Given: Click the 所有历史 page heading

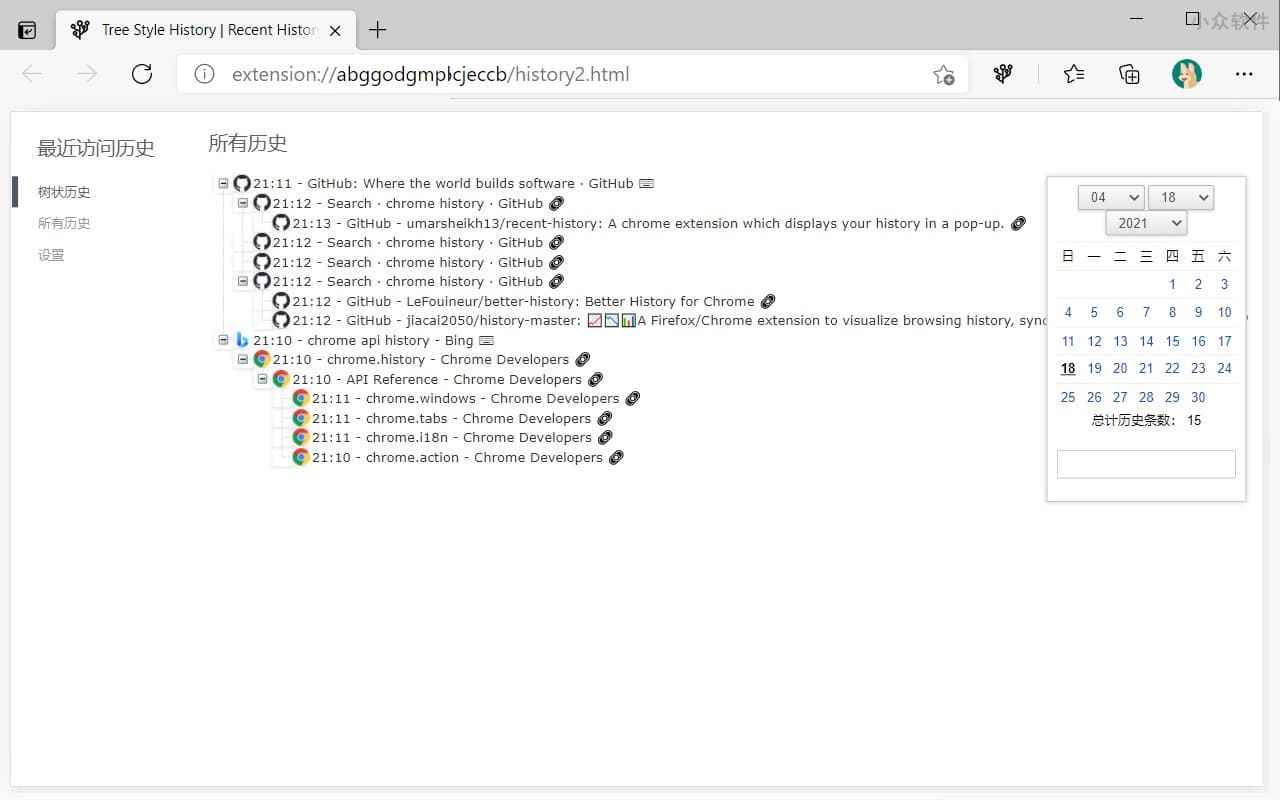Looking at the screenshot, I should tap(248, 143).
